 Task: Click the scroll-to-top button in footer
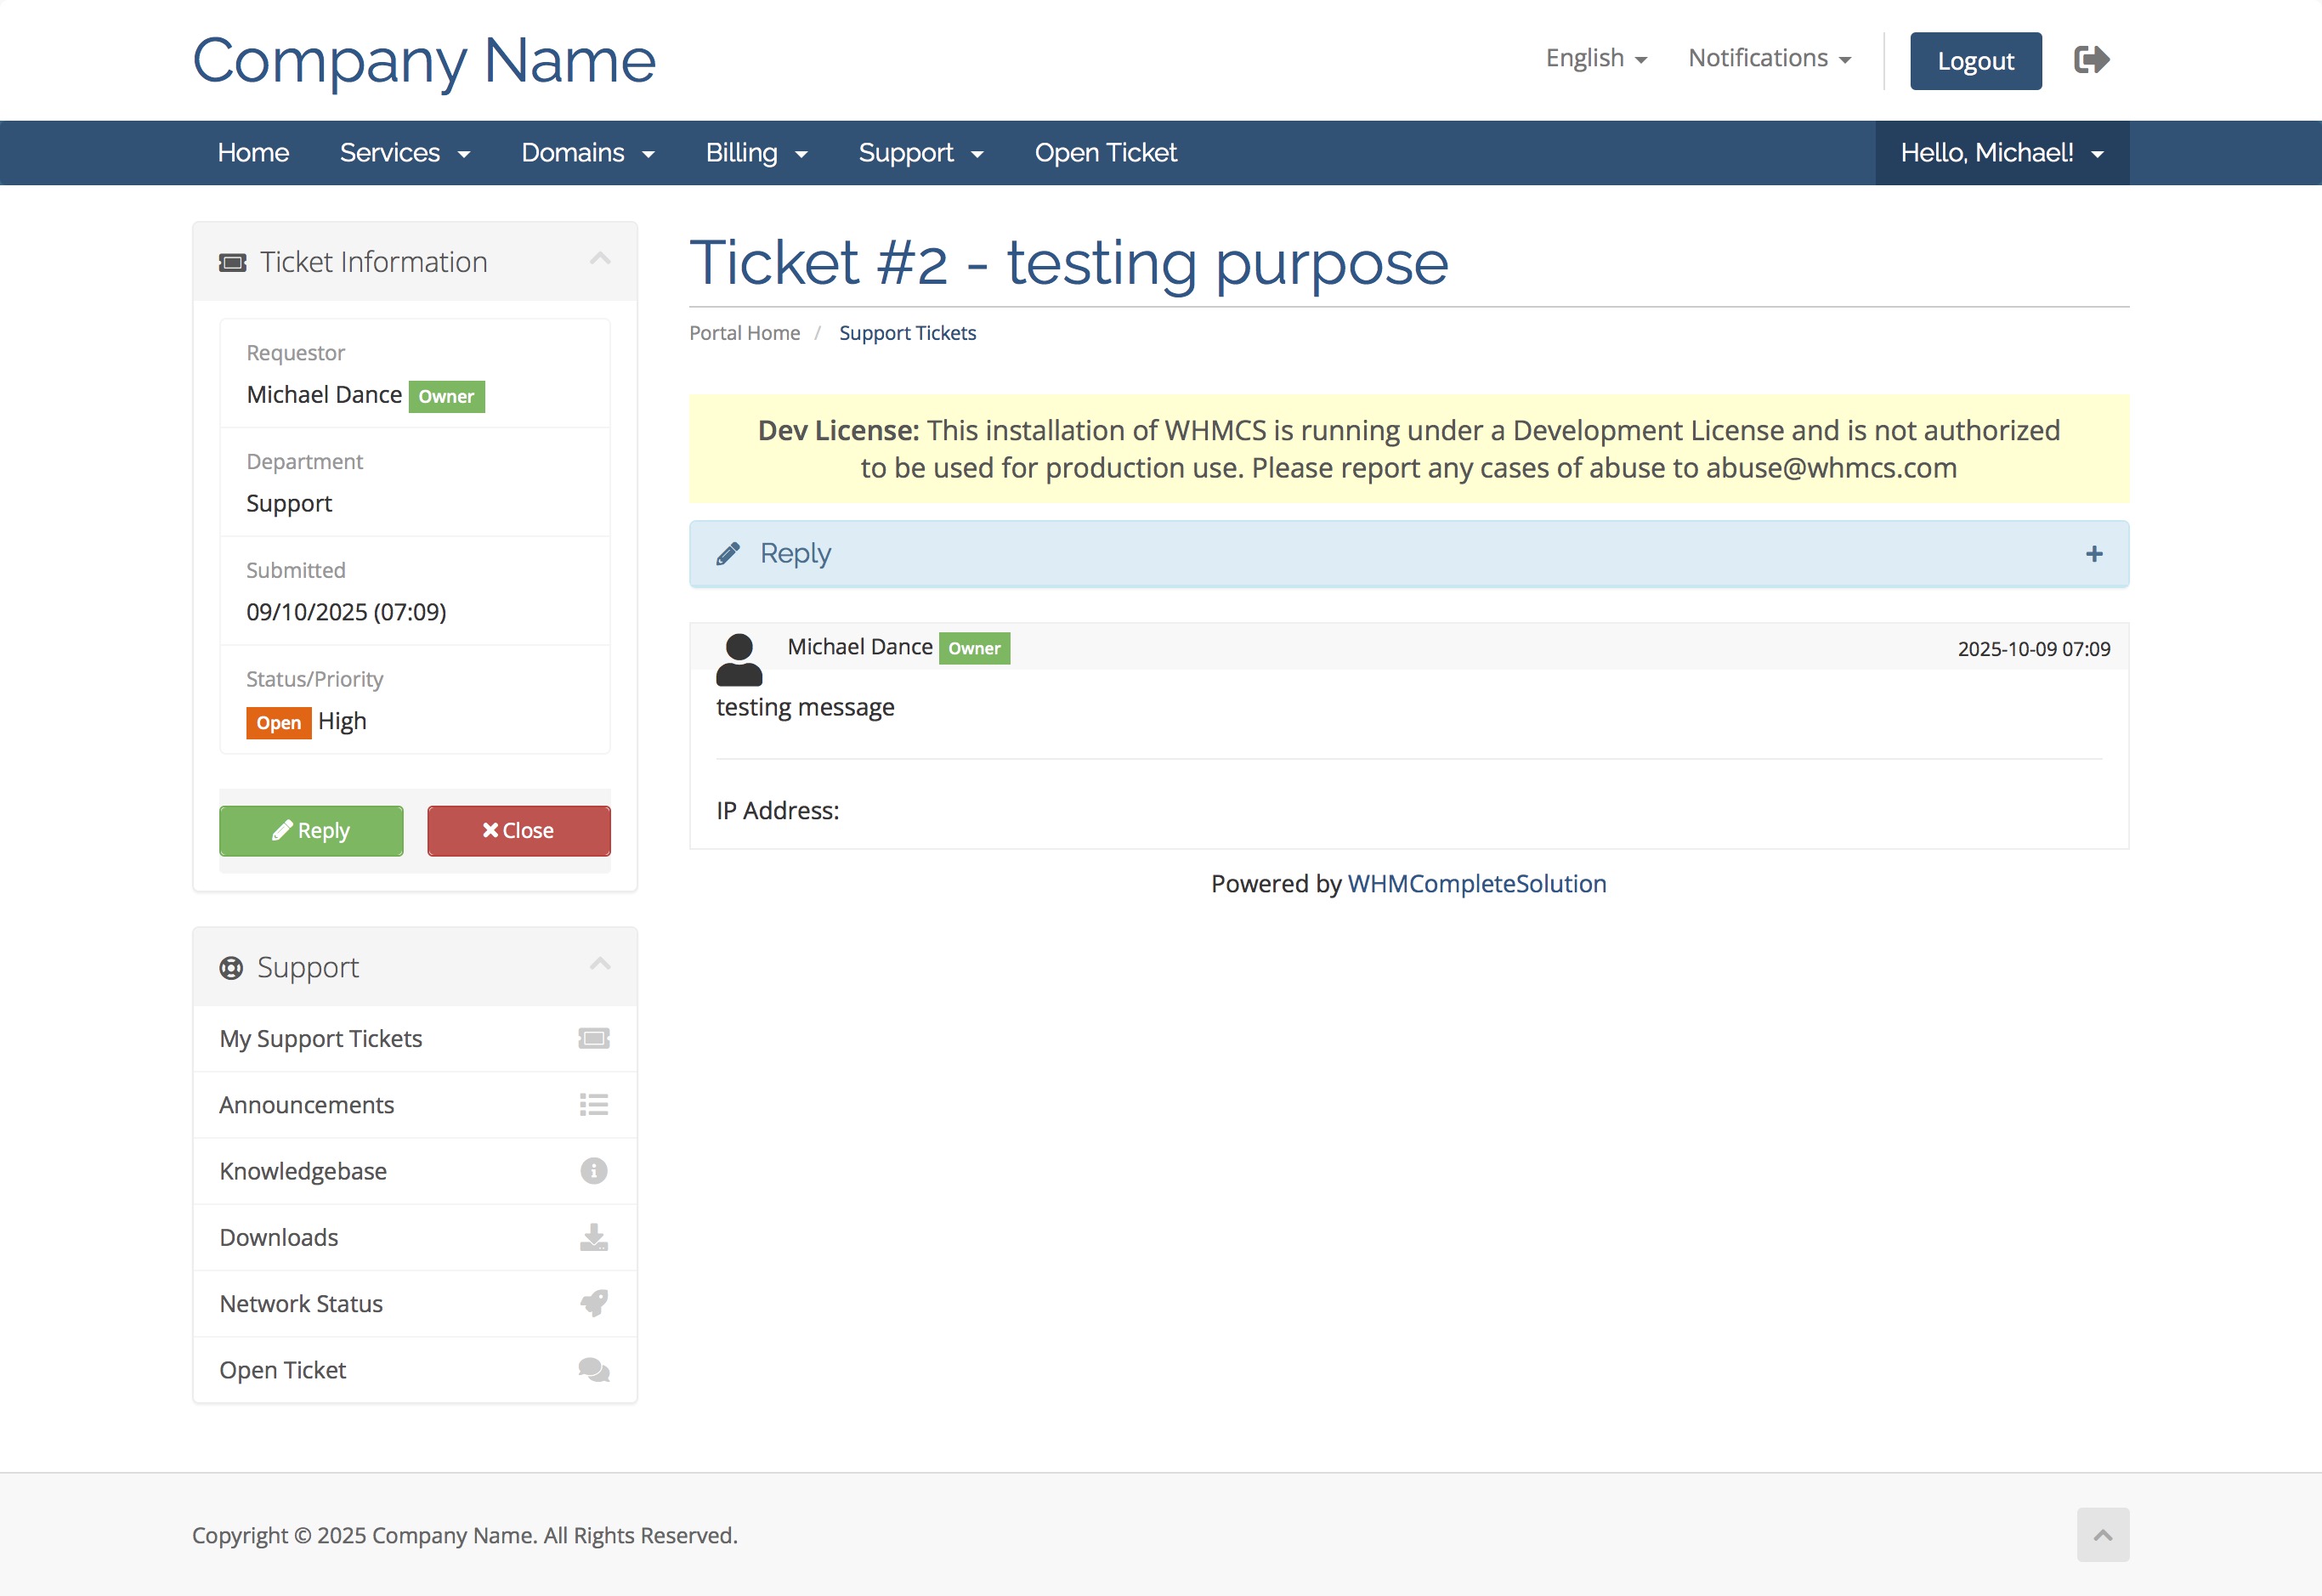pos(2102,1534)
